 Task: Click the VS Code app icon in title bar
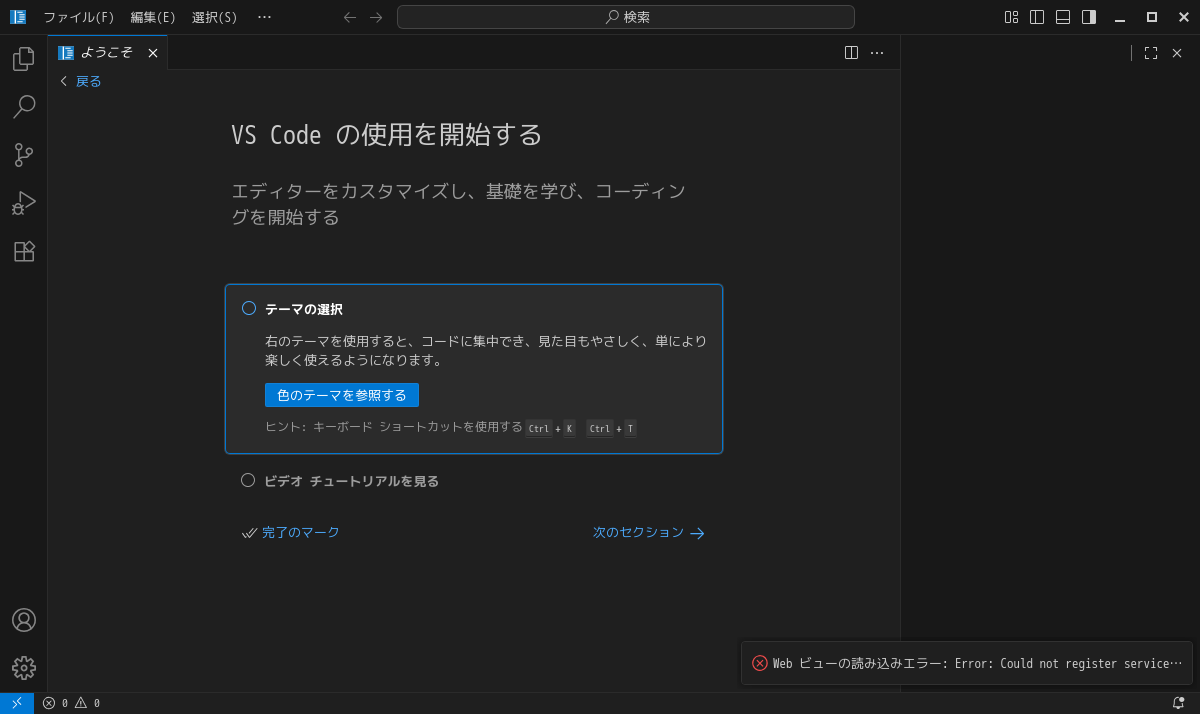tap(18, 17)
